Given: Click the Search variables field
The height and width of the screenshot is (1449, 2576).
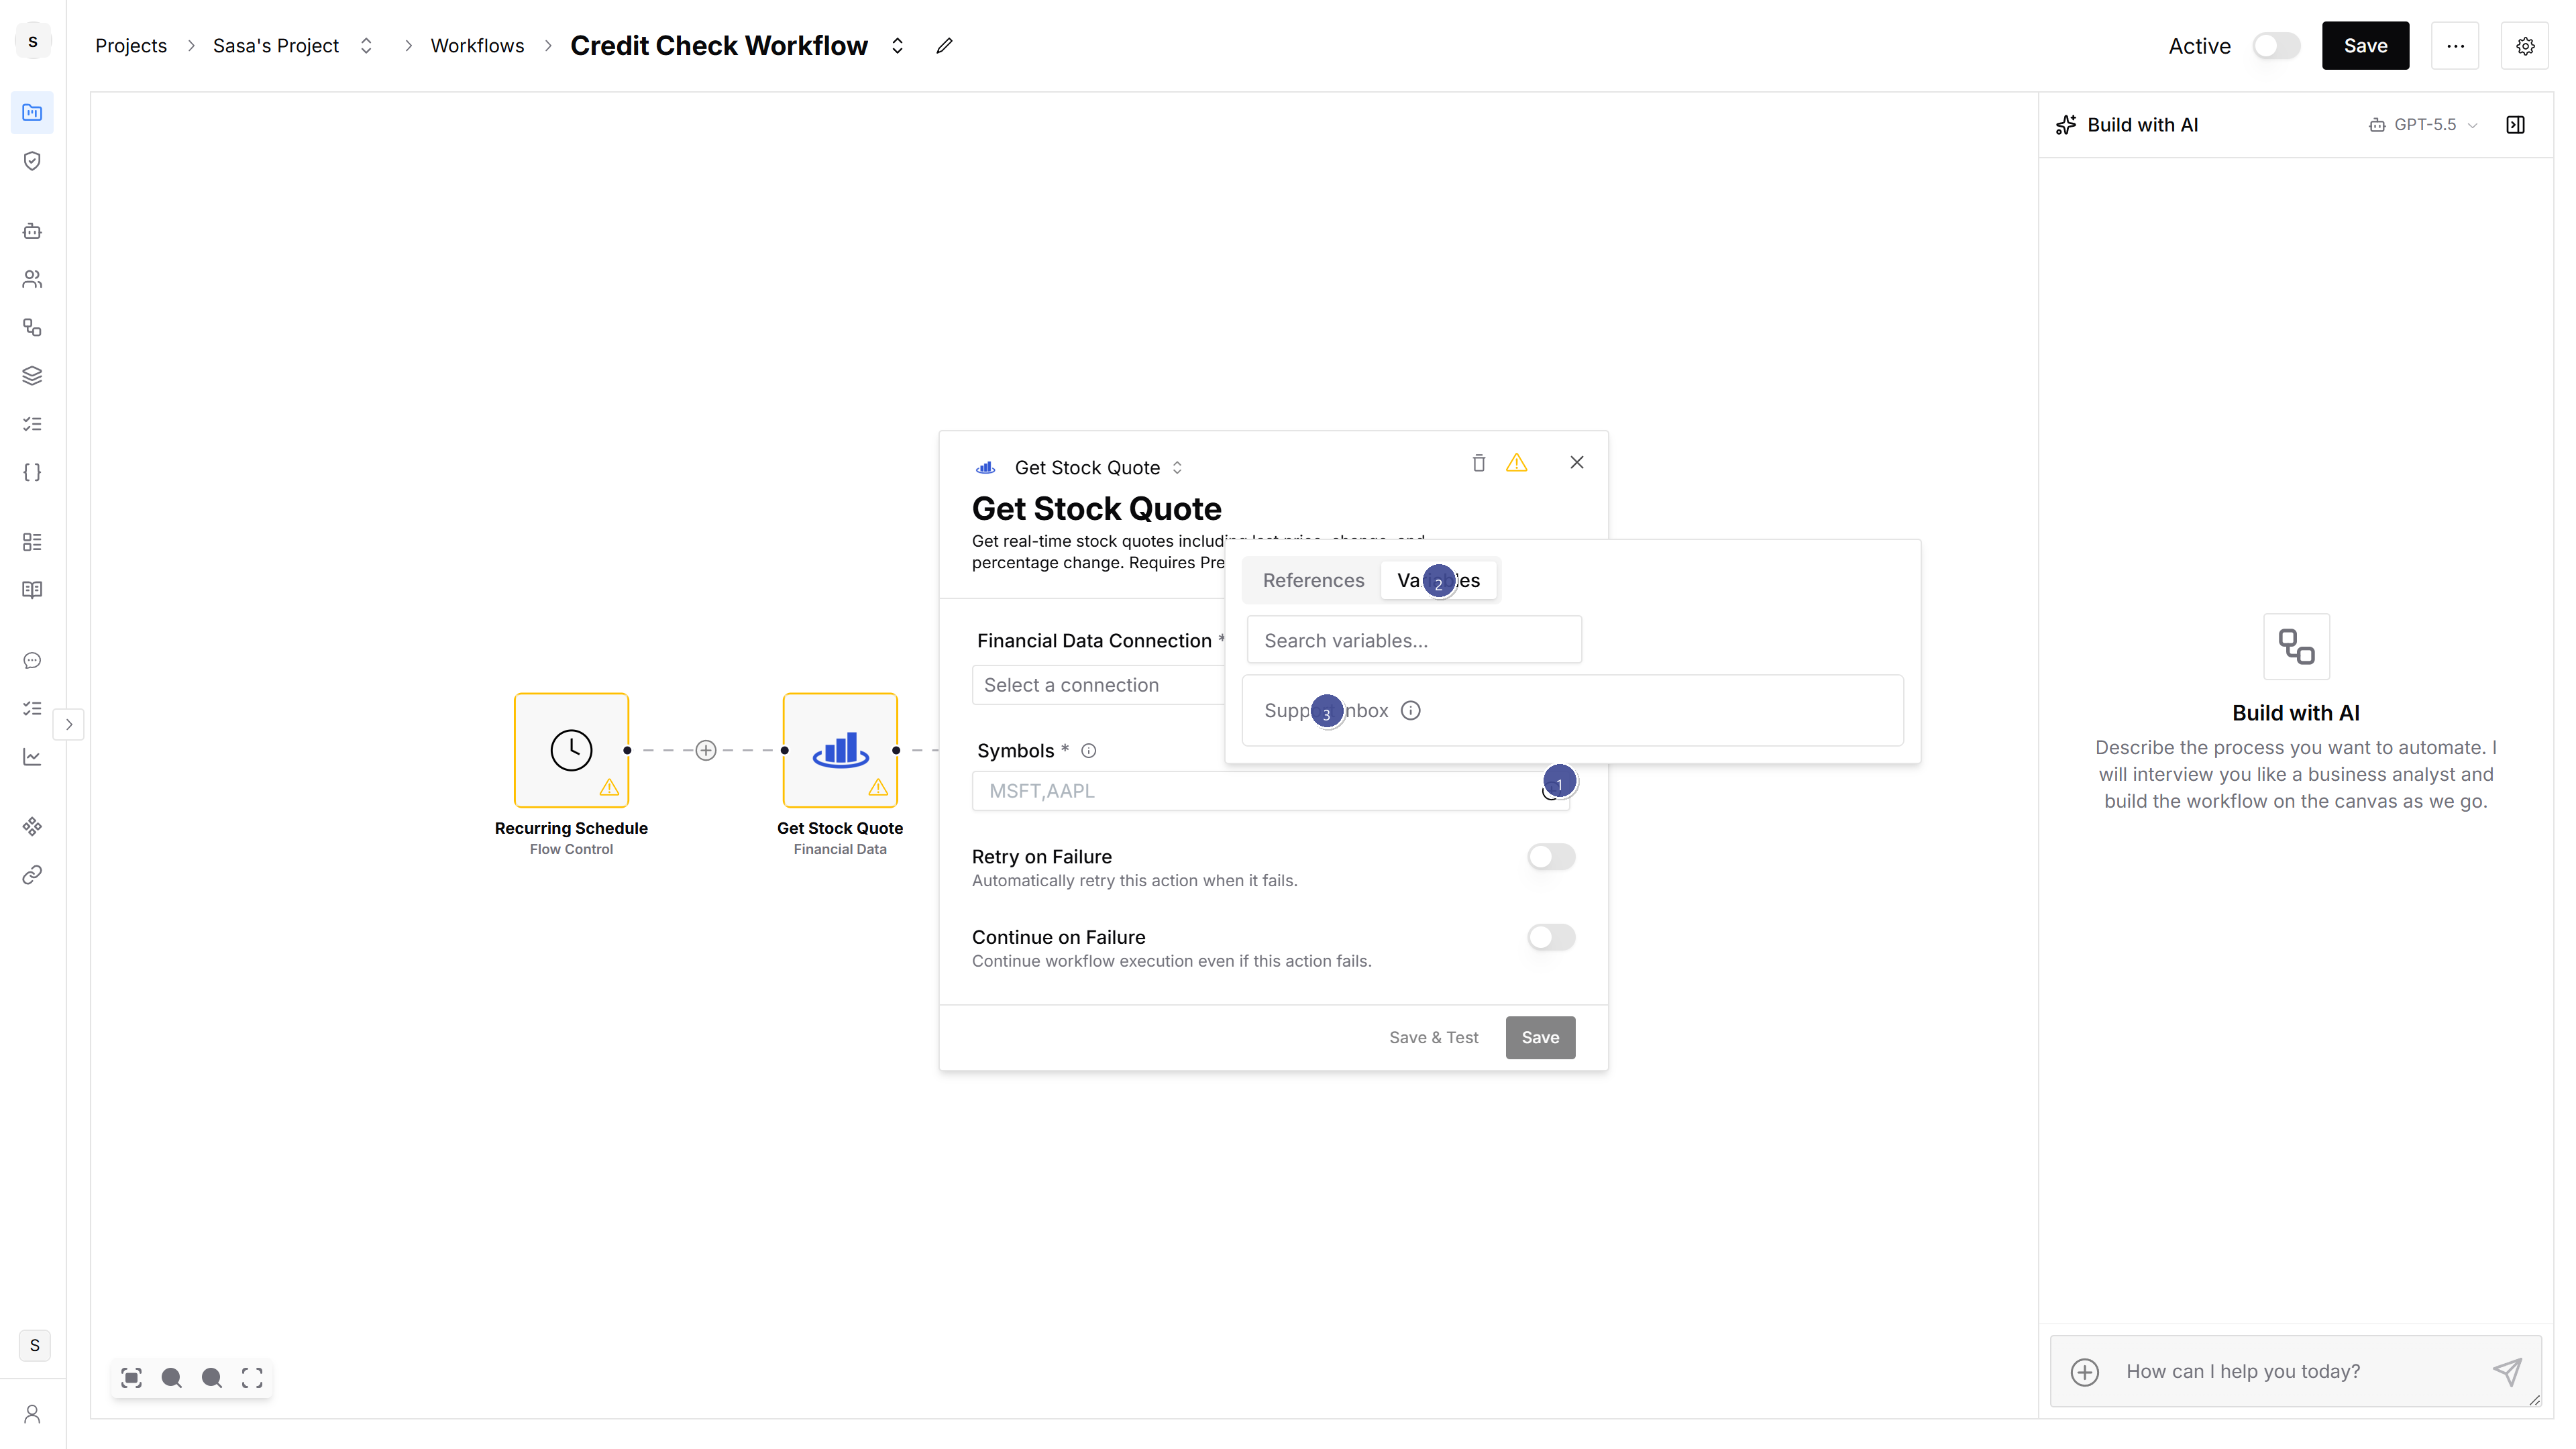Looking at the screenshot, I should (1414, 640).
